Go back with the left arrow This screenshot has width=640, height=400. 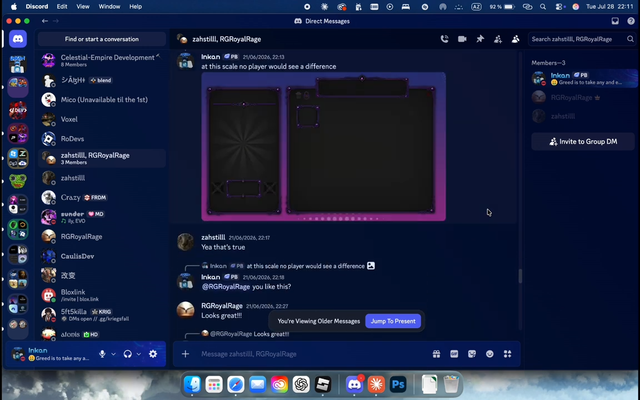click(45, 21)
